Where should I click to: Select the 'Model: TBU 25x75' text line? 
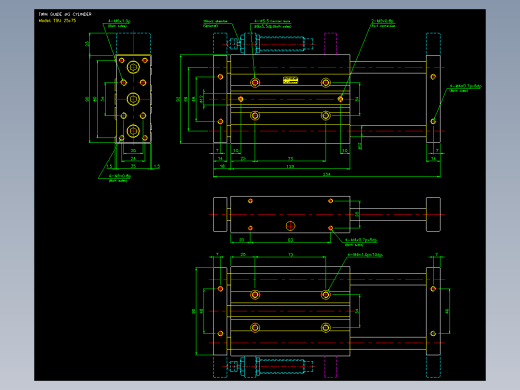57,21
